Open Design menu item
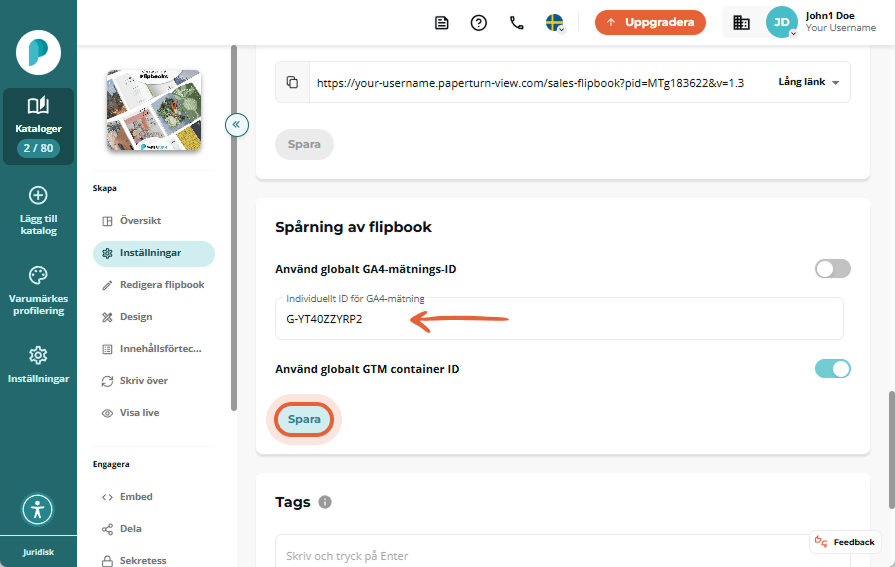 [154, 317]
